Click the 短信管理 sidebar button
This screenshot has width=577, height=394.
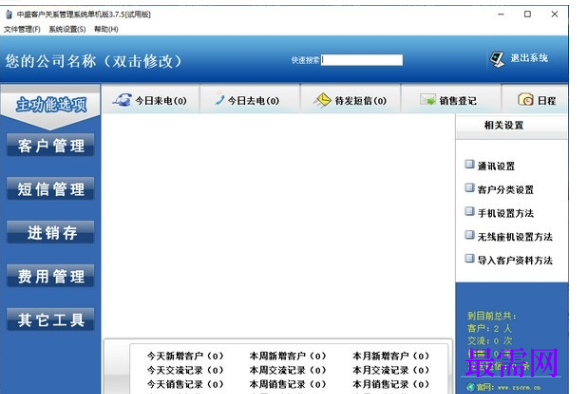pos(50,189)
